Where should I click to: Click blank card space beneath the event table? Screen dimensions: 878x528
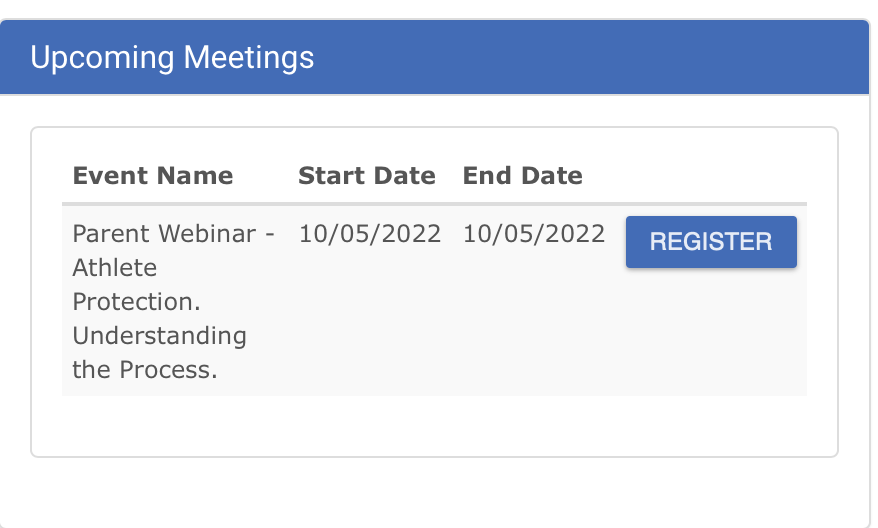coord(434,425)
